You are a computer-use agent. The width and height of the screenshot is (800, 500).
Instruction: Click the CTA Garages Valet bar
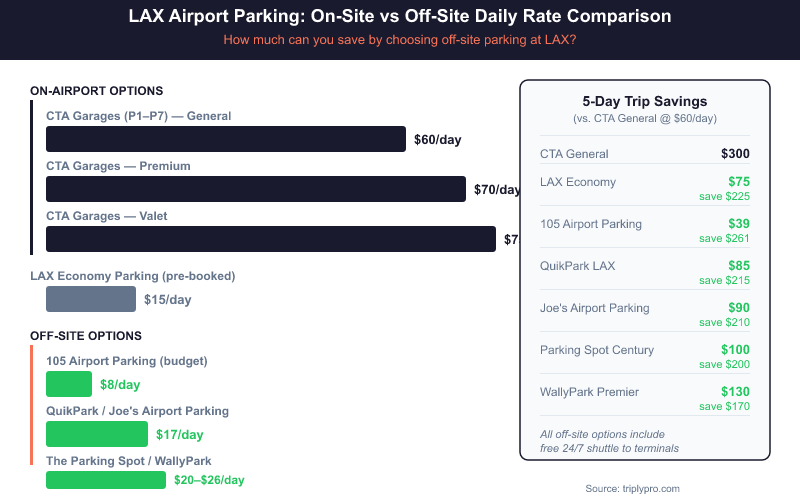tap(270, 239)
